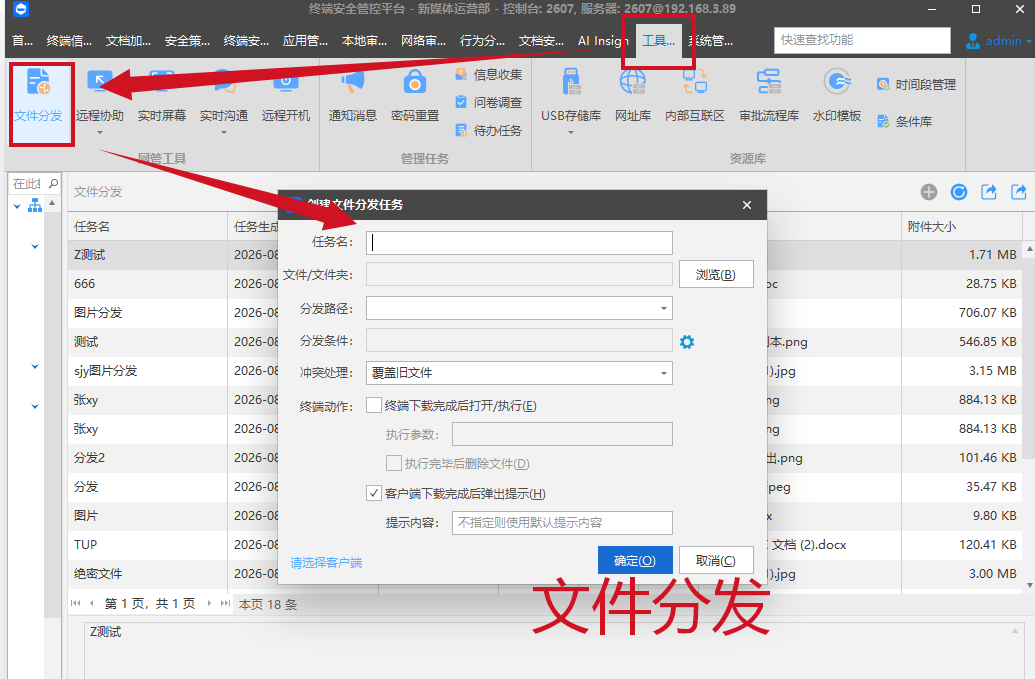1035x679 pixels.
Task: Open 信息收集 in management tasks
Action: [489, 75]
